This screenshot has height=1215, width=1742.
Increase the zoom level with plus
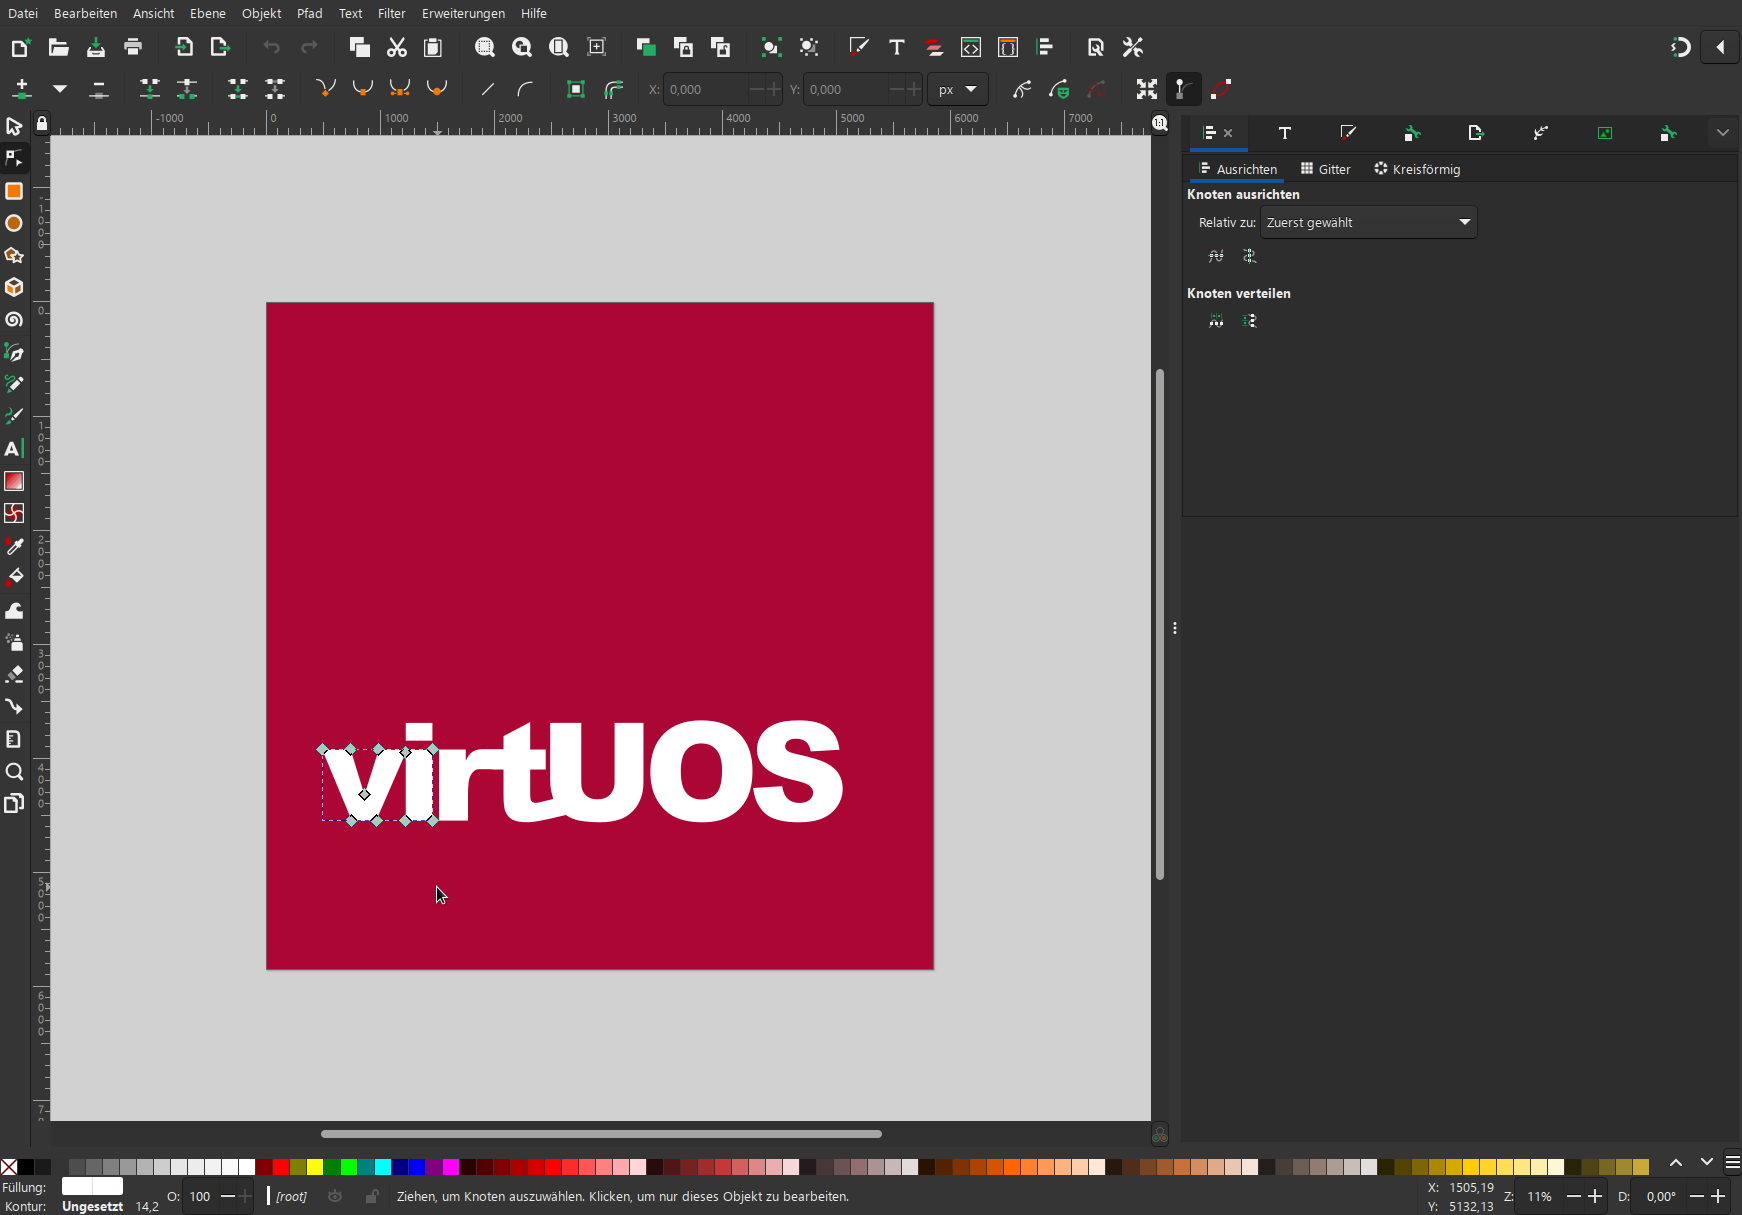(1595, 1196)
